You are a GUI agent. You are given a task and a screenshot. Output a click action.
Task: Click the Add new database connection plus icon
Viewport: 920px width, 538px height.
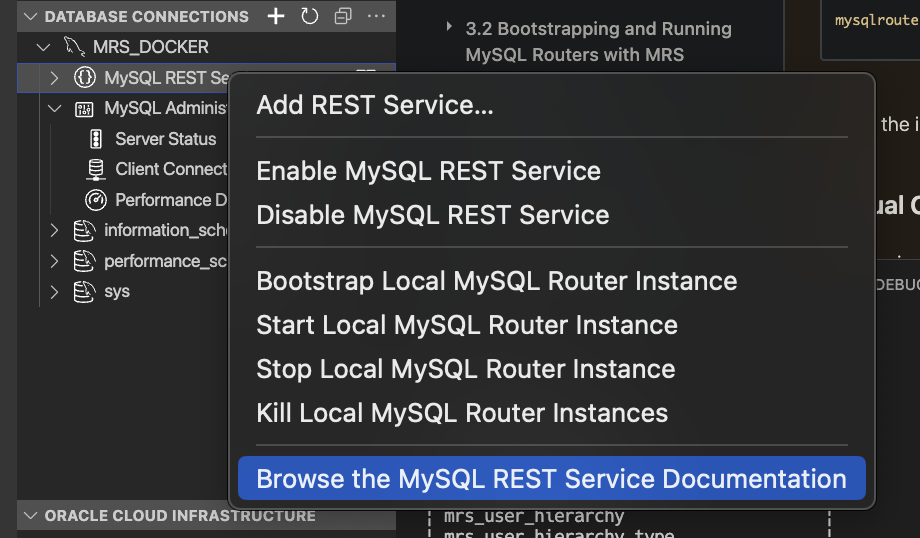[x=276, y=16]
